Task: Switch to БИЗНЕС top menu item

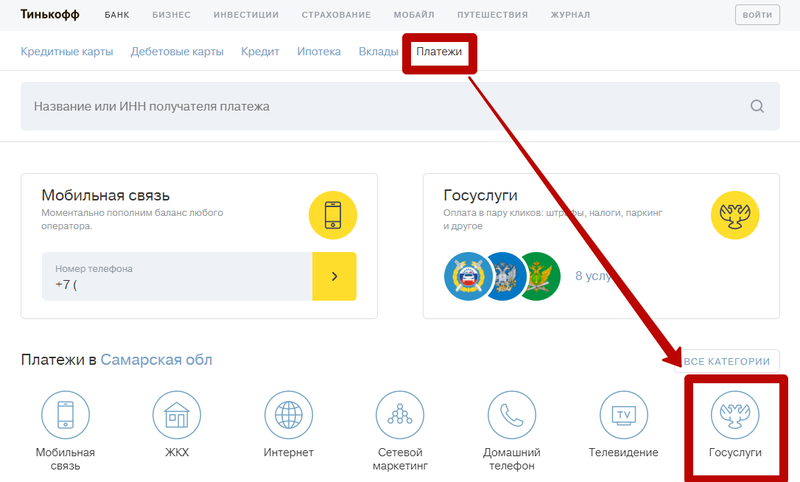Action: [171, 15]
